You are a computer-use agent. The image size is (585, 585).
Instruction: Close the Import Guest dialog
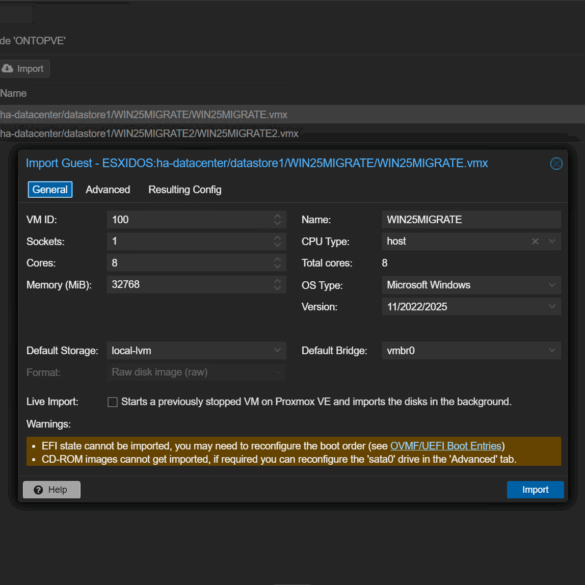(x=556, y=163)
